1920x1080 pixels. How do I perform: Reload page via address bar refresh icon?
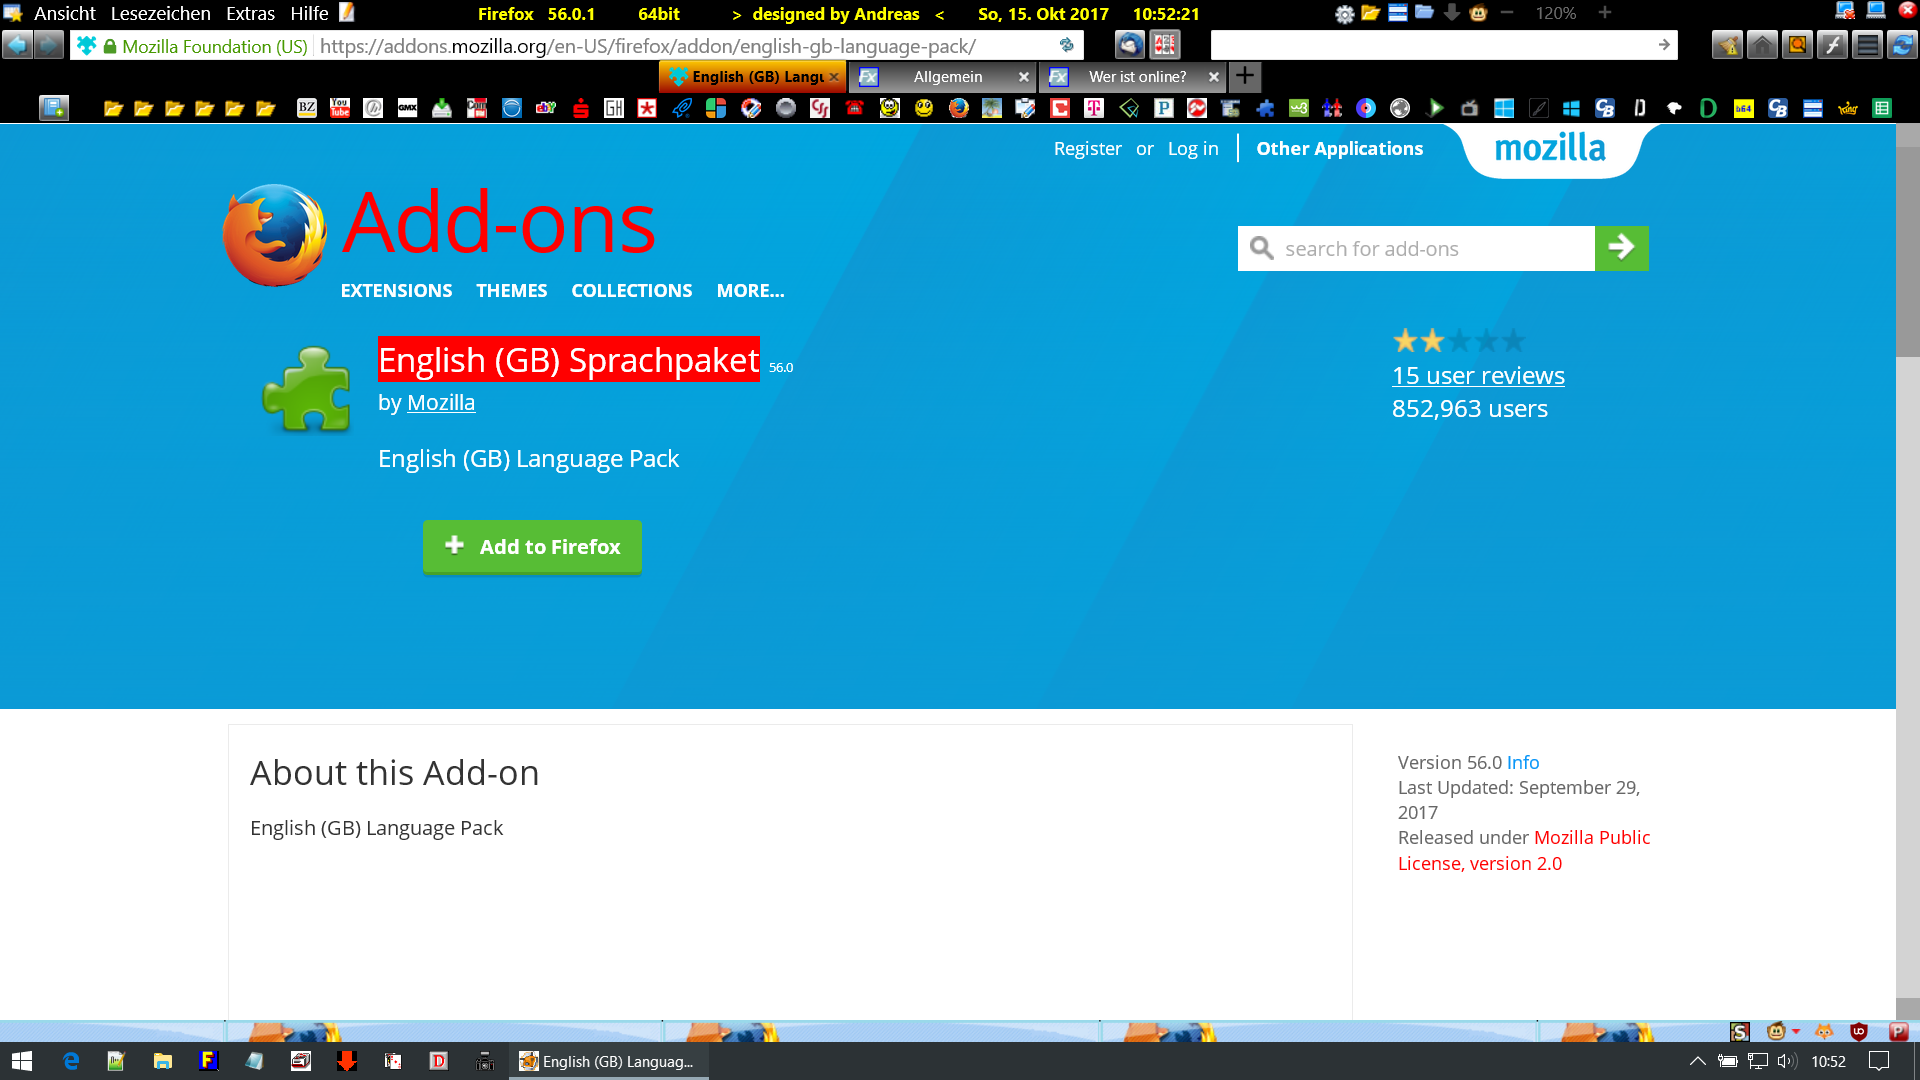[1066, 45]
